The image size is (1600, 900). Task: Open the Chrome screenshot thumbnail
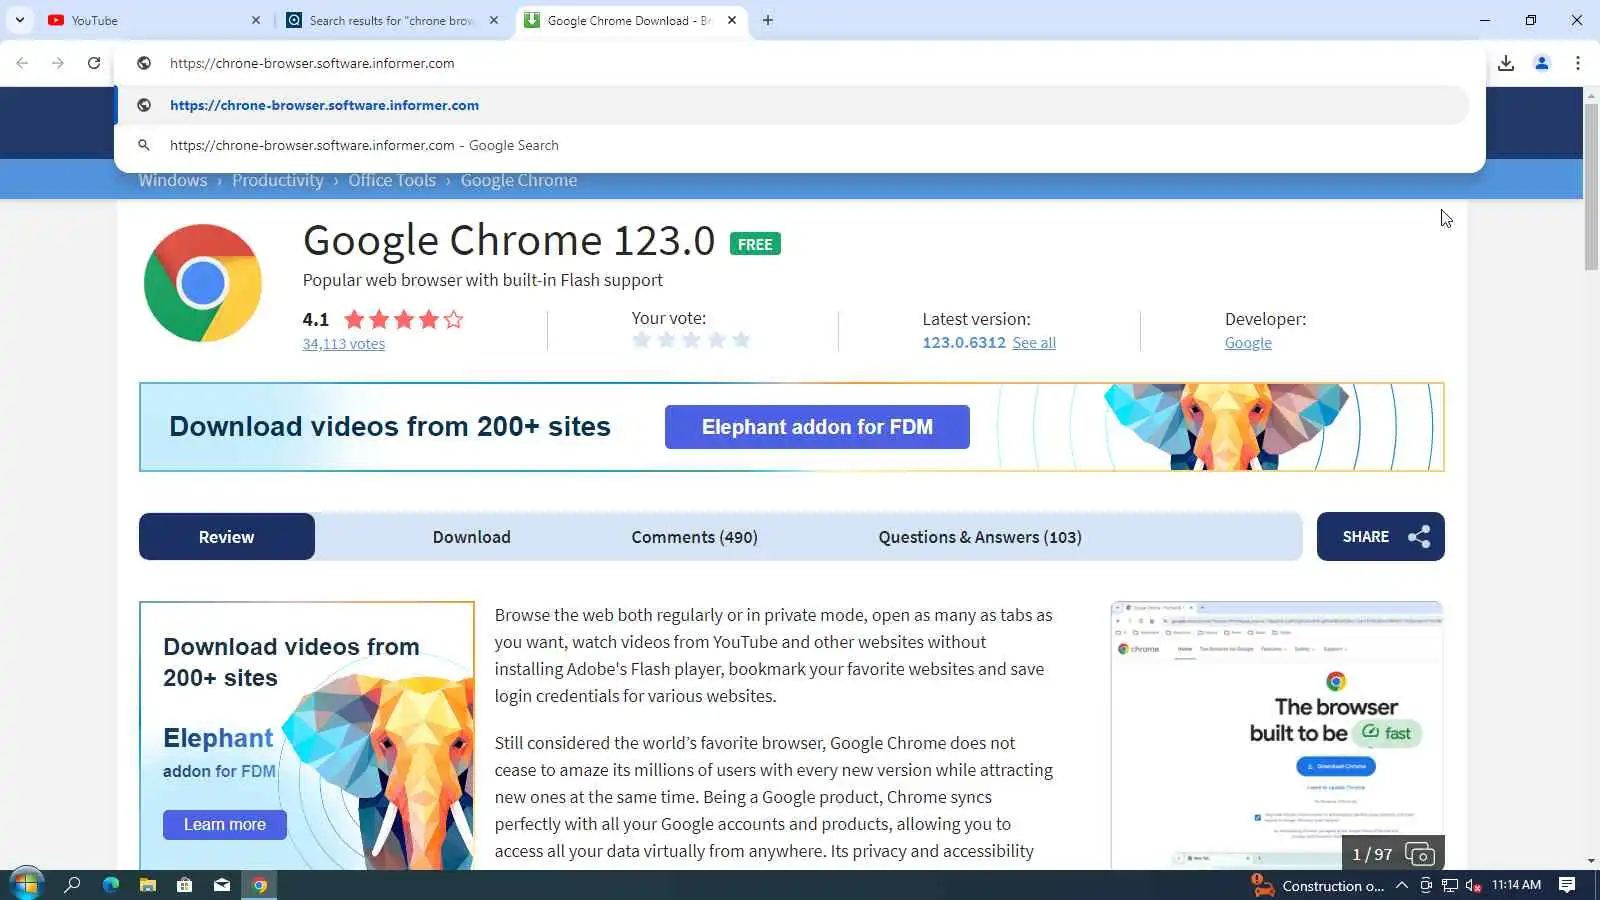[x=1277, y=735]
